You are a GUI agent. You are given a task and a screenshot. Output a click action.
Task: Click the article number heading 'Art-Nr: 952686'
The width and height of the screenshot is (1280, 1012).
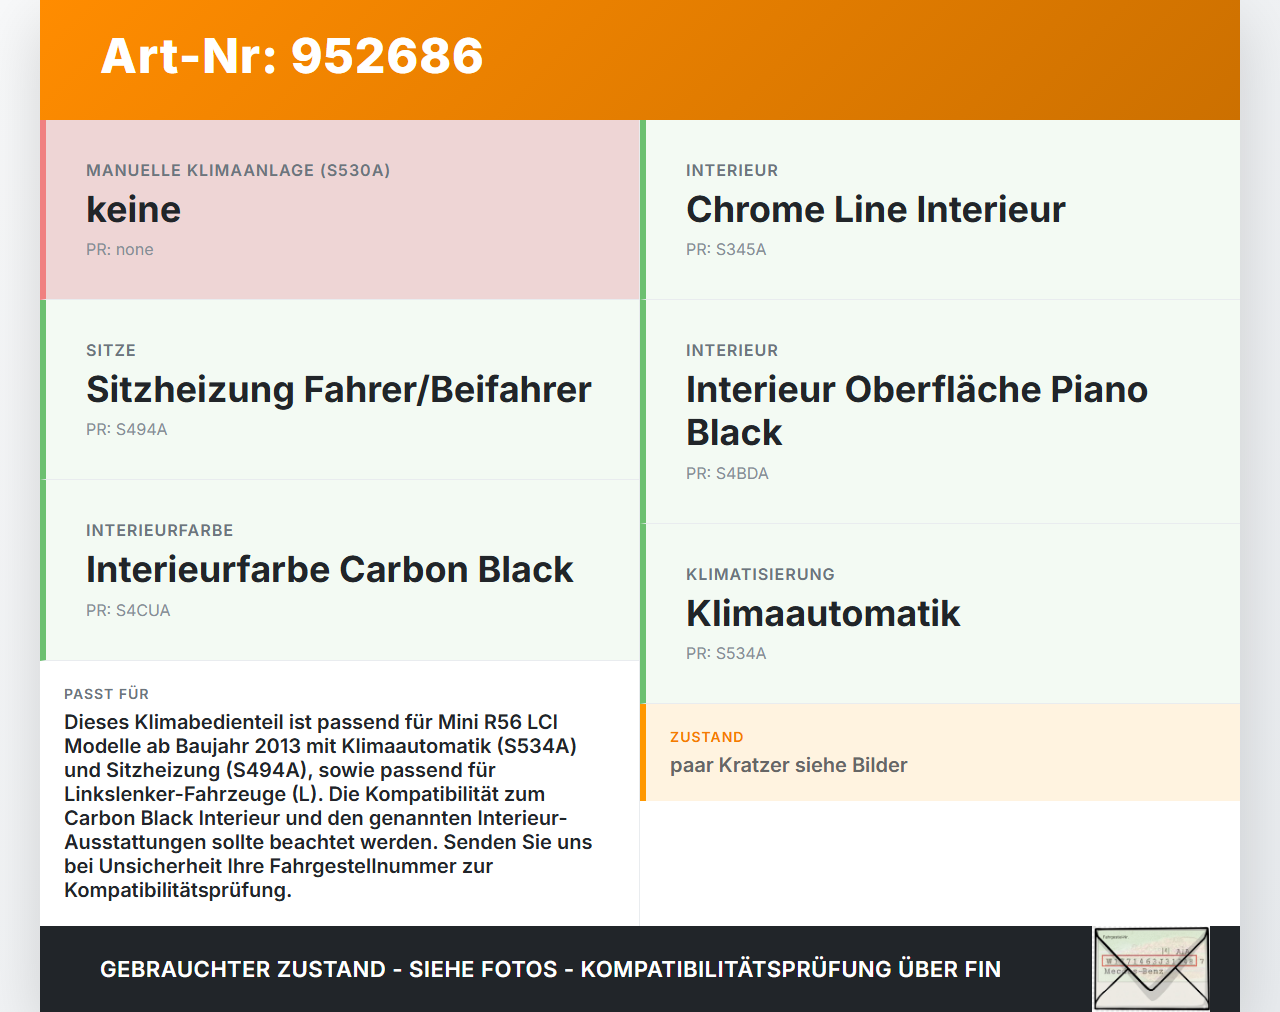[292, 56]
